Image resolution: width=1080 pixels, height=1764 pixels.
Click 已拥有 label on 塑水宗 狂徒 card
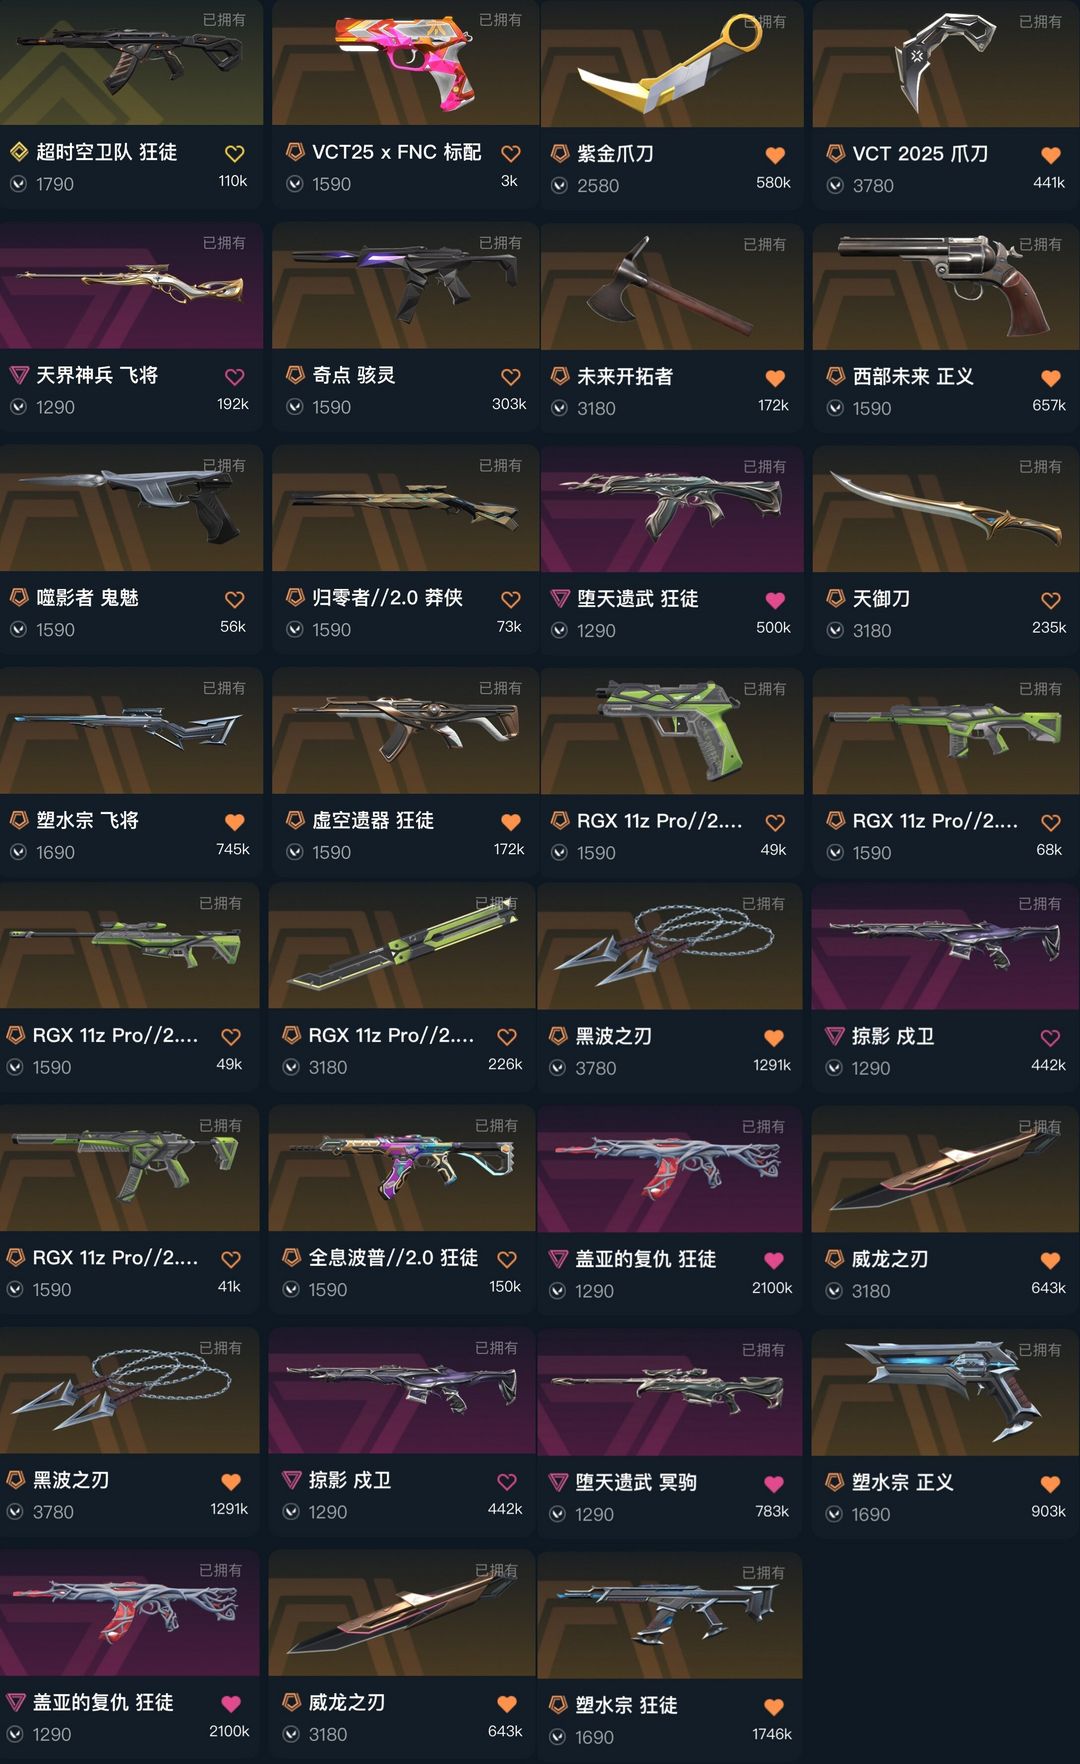pyautogui.click(x=763, y=1573)
